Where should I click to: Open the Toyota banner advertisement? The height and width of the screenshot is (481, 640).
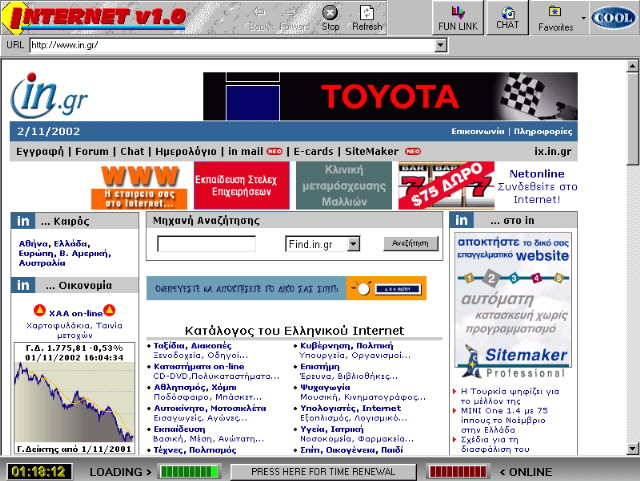(404, 95)
